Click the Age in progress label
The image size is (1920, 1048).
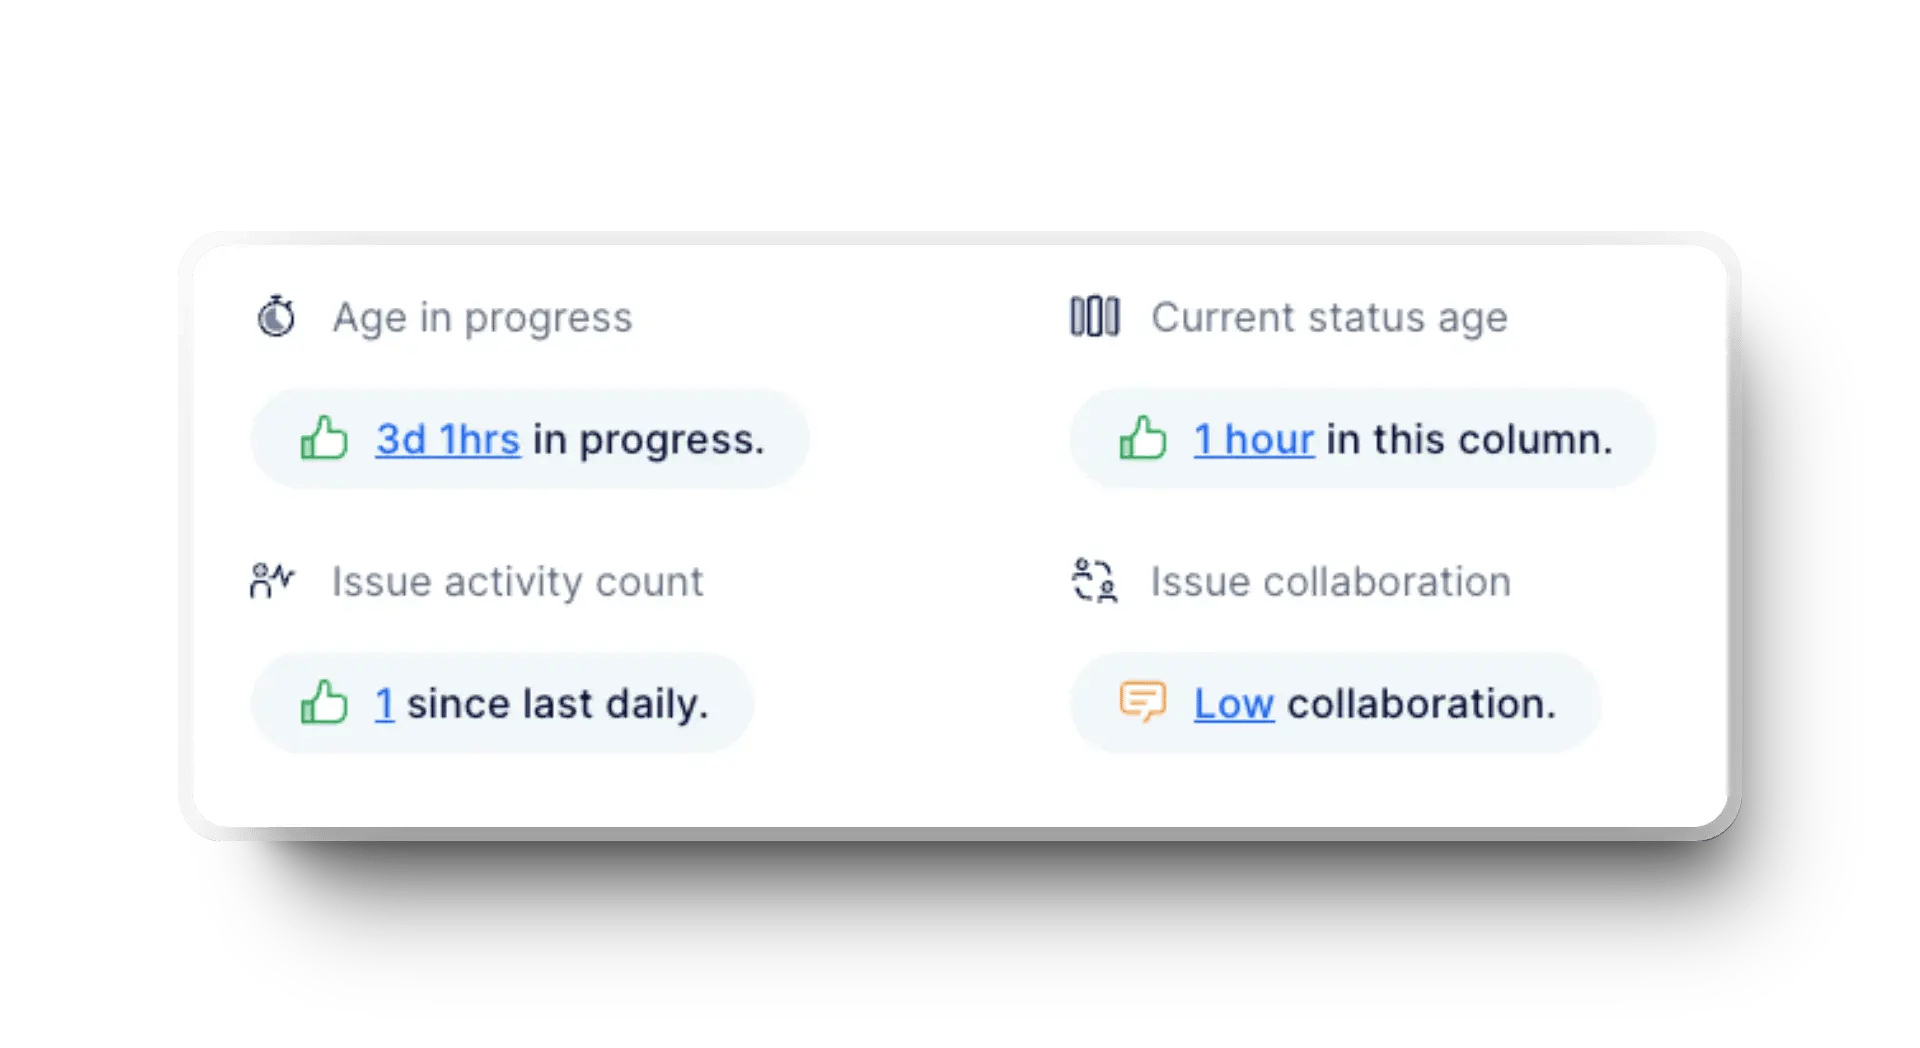pyautogui.click(x=482, y=317)
